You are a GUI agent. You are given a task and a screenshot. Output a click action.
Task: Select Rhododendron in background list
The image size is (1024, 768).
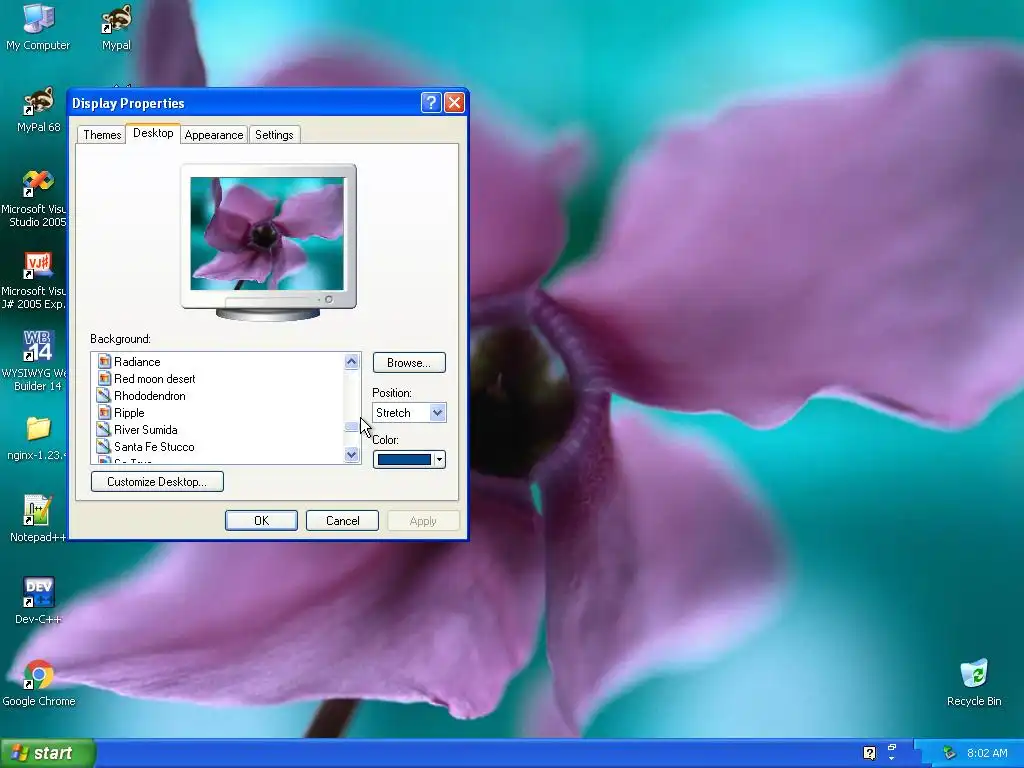tap(150, 395)
